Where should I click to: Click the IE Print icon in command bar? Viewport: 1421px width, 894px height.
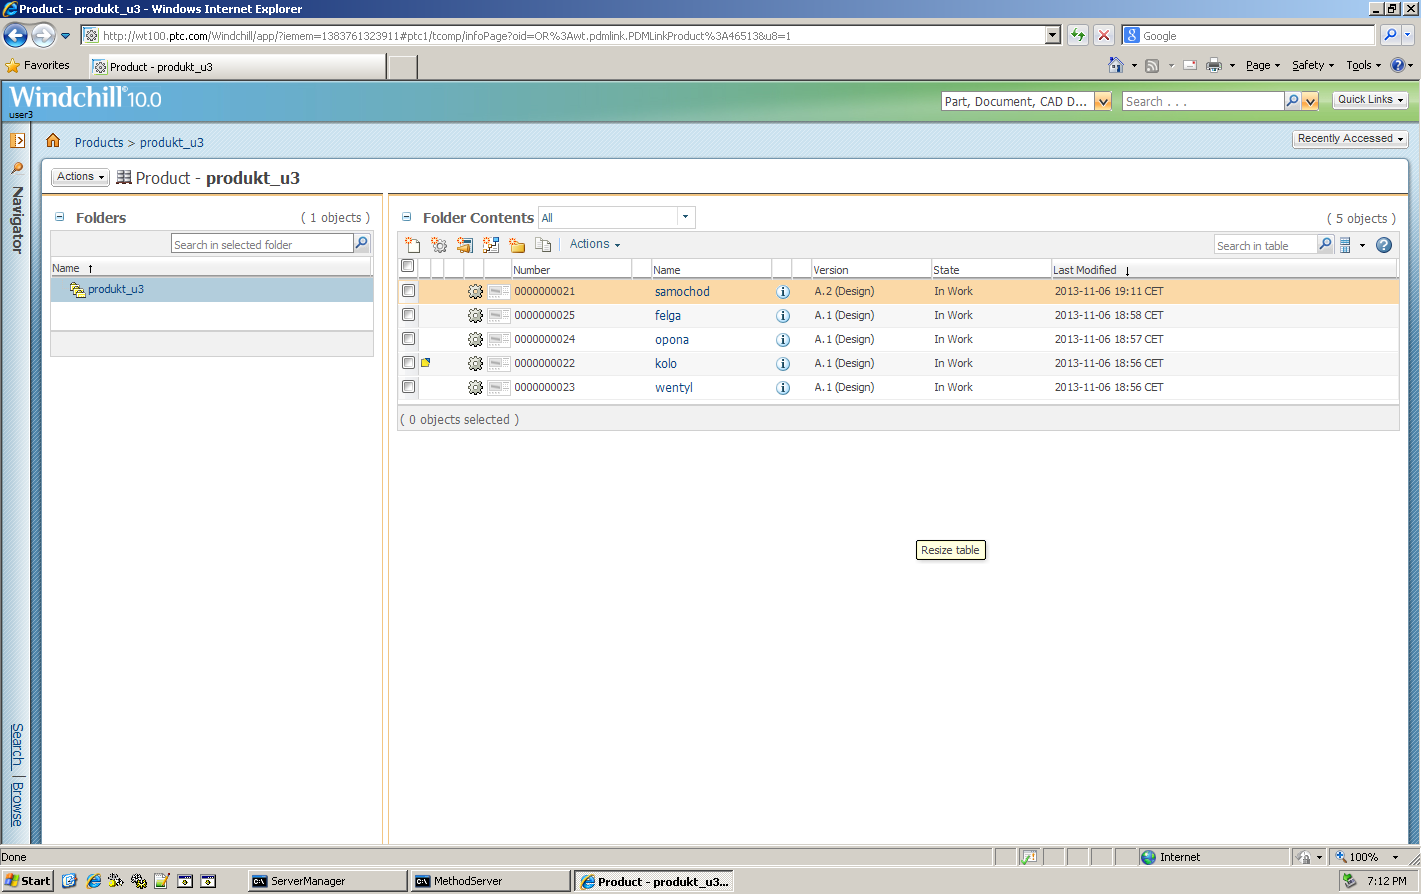(x=1214, y=65)
